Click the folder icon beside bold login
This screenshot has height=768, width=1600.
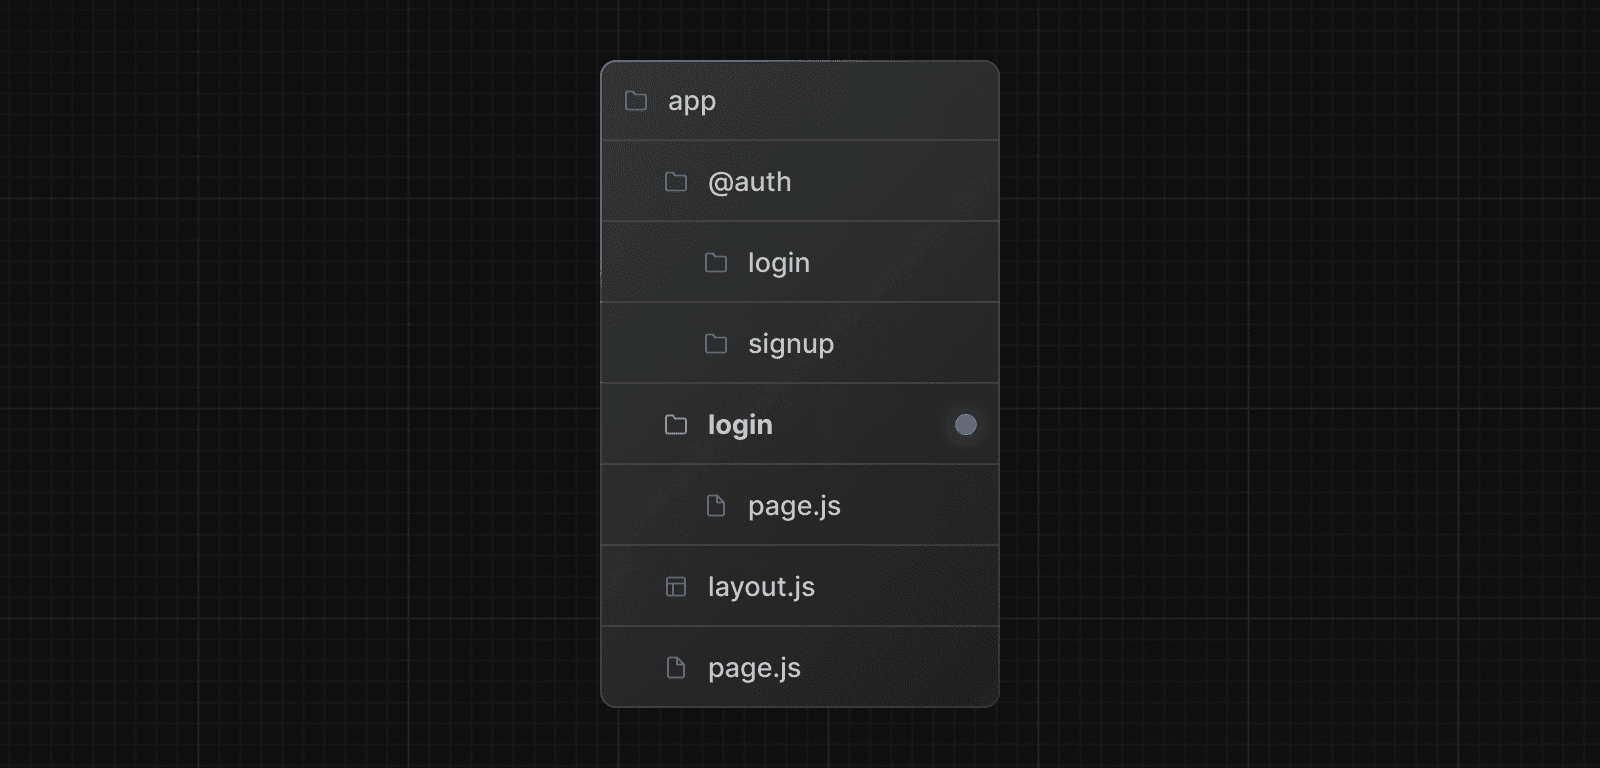point(676,425)
